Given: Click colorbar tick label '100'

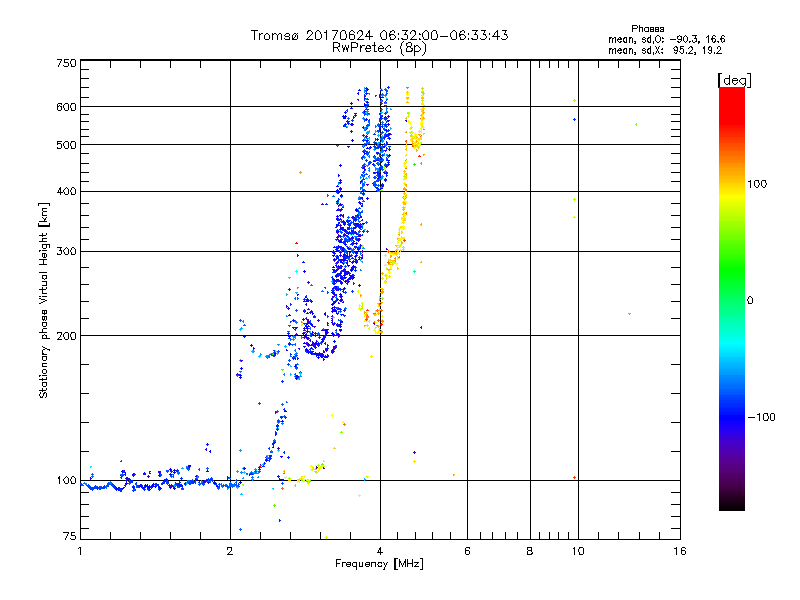Looking at the screenshot, I should (x=757, y=184).
